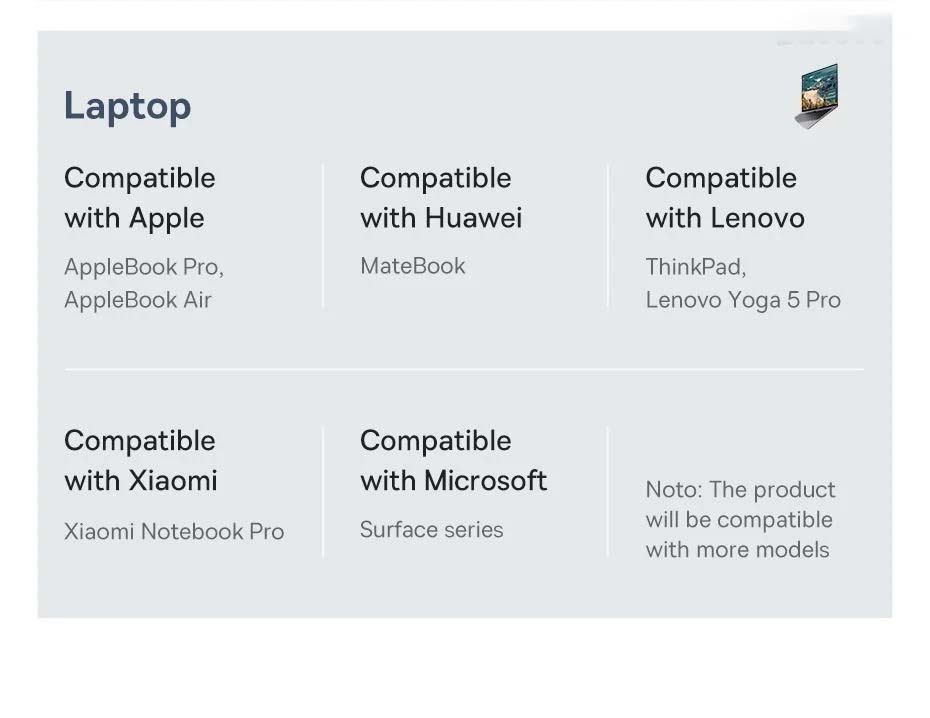Select the Compatible with Huawei heading
The height and width of the screenshot is (718, 930).
(440, 198)
